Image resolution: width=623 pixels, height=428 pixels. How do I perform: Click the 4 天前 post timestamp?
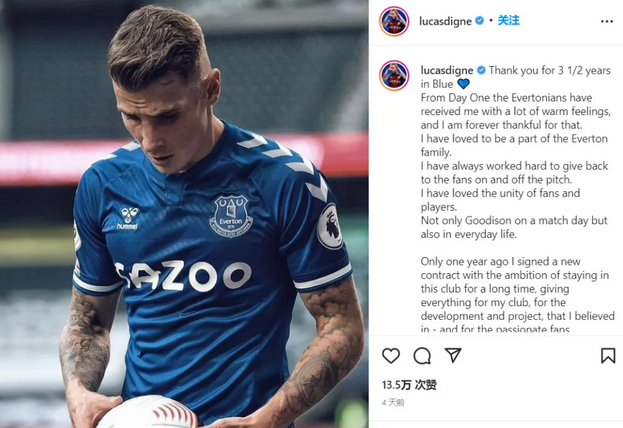tap(392, 402)
